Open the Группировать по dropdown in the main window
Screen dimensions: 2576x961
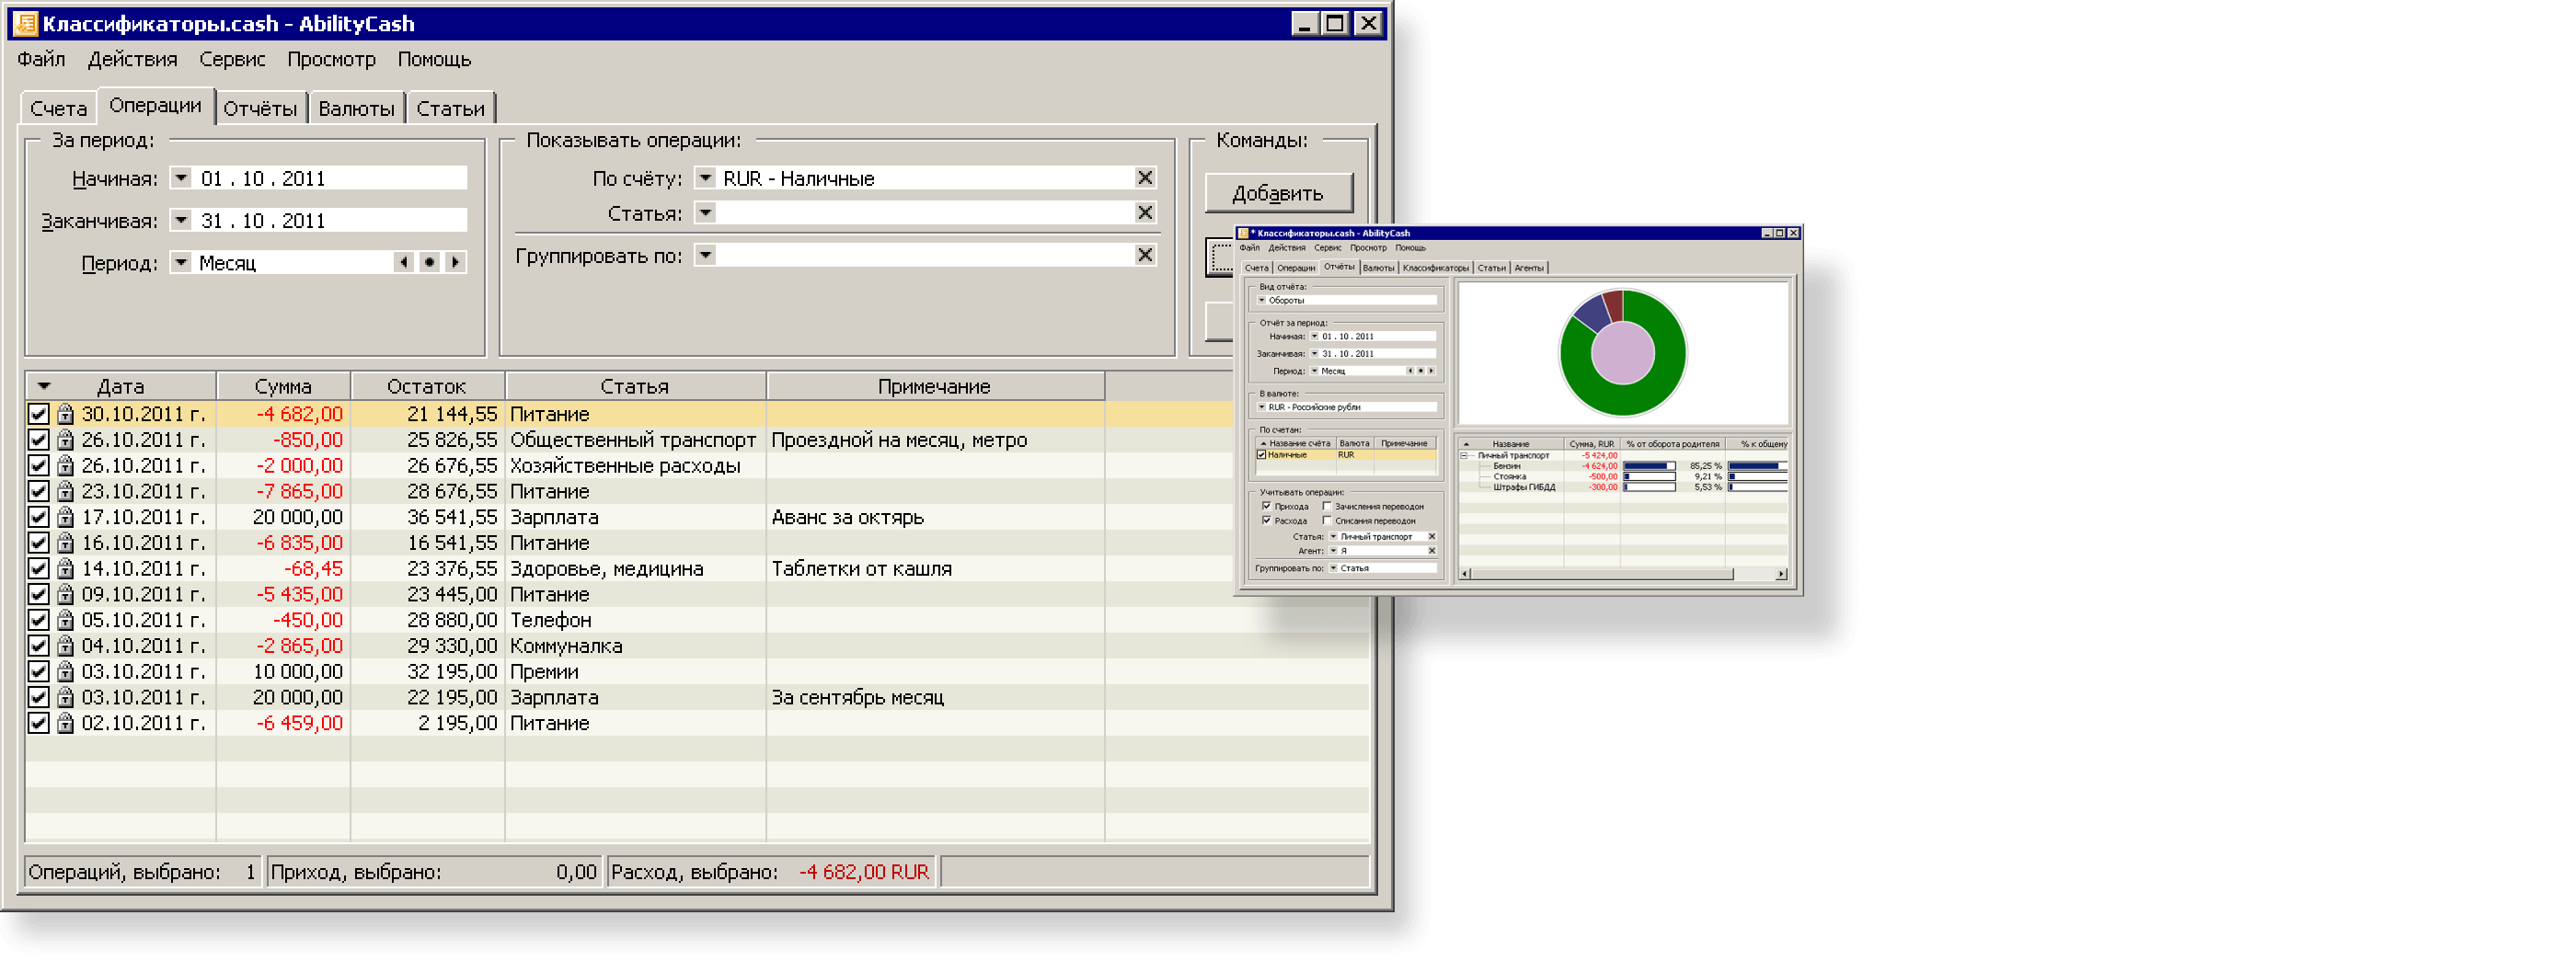point(705,255)
